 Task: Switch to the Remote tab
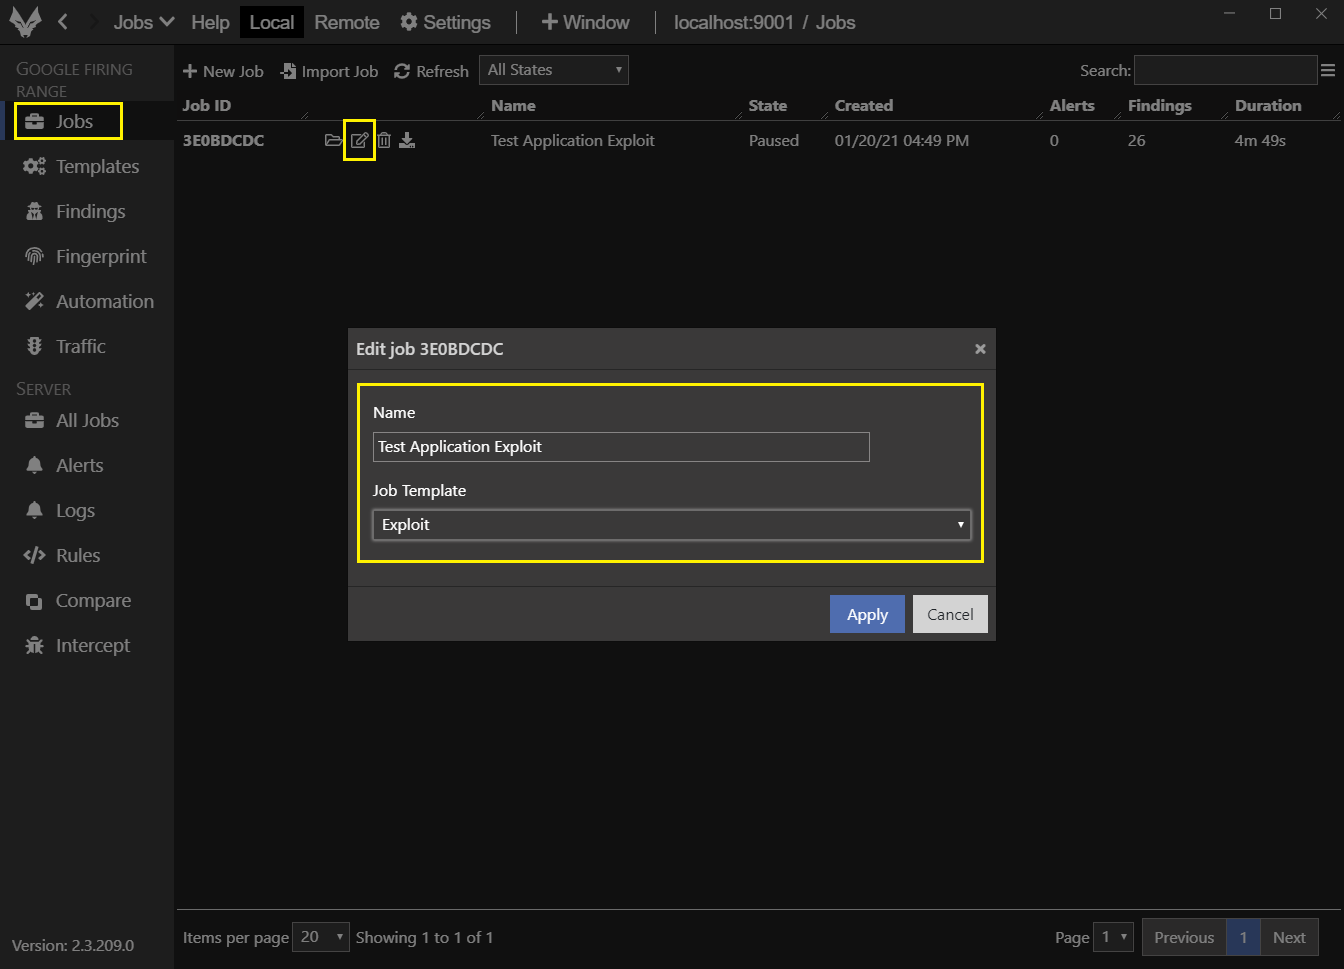pos(347,22)
